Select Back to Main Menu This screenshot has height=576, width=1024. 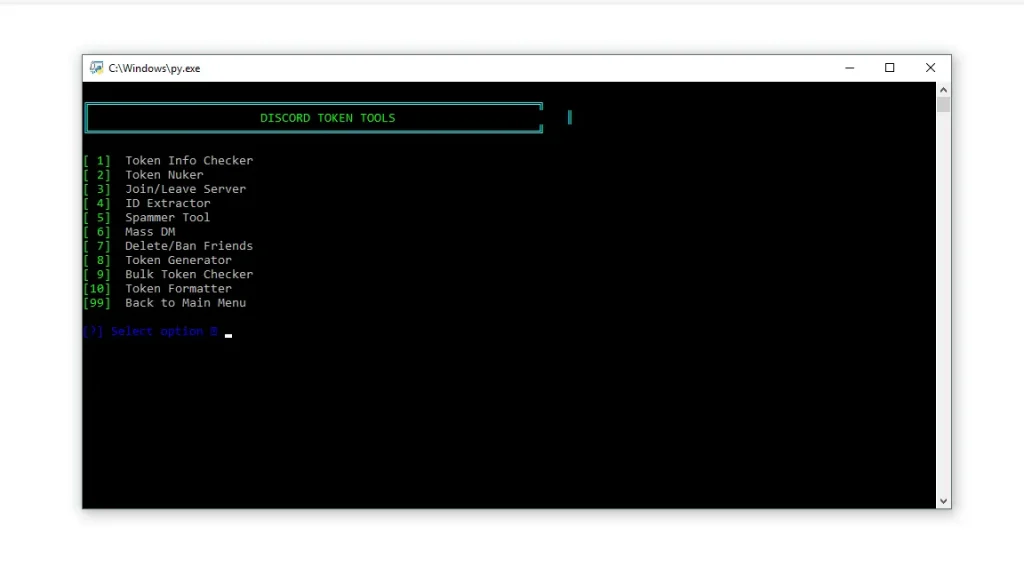[x=184, y=302]
